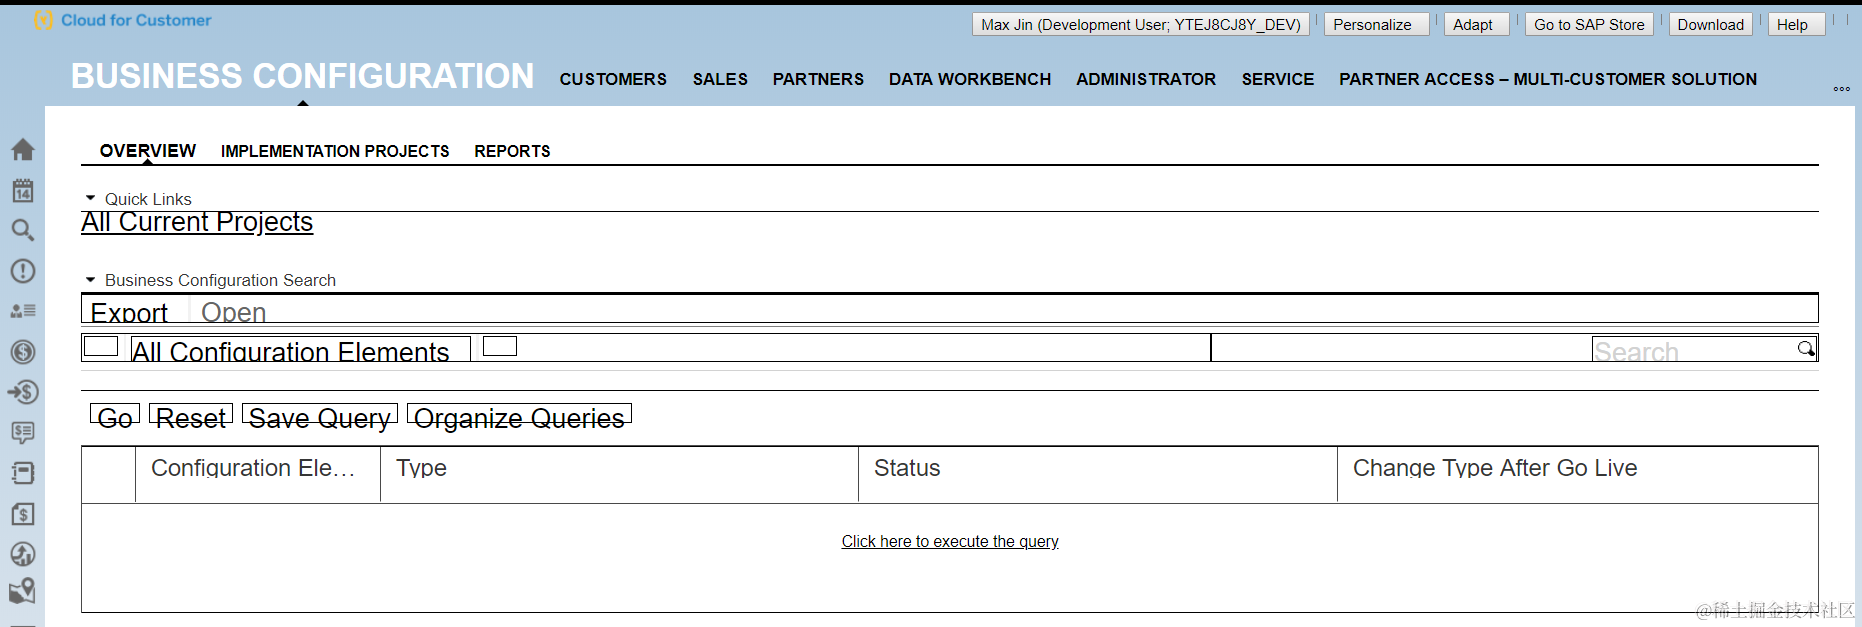Switch to the Overview tab

pyautogui.click(x=148, y=151)
